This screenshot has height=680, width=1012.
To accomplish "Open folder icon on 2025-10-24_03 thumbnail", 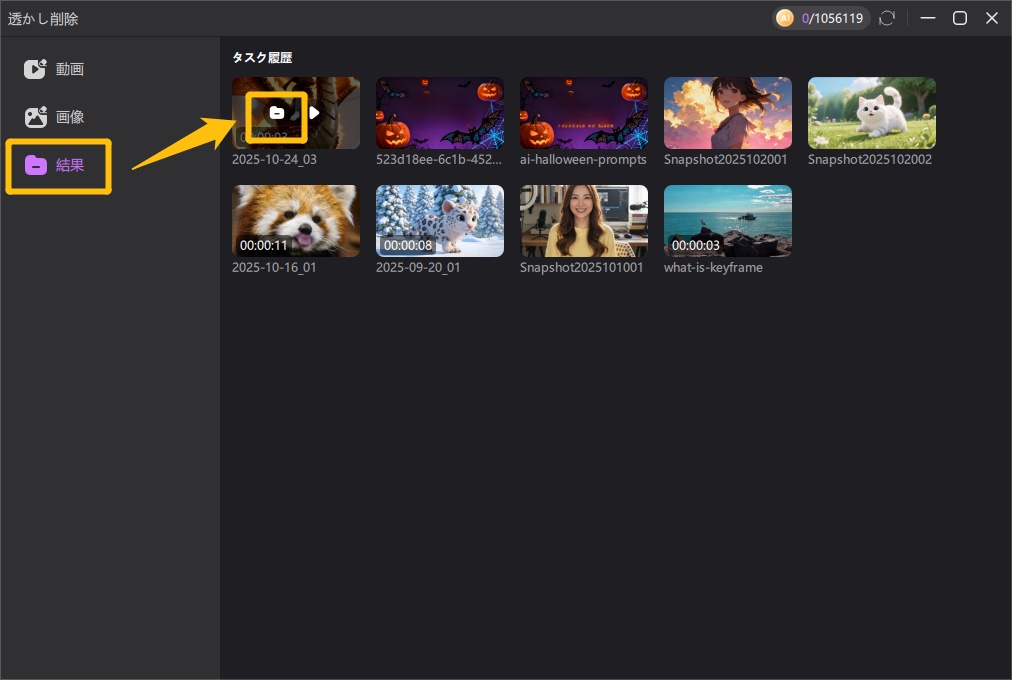I will point(277,113).
